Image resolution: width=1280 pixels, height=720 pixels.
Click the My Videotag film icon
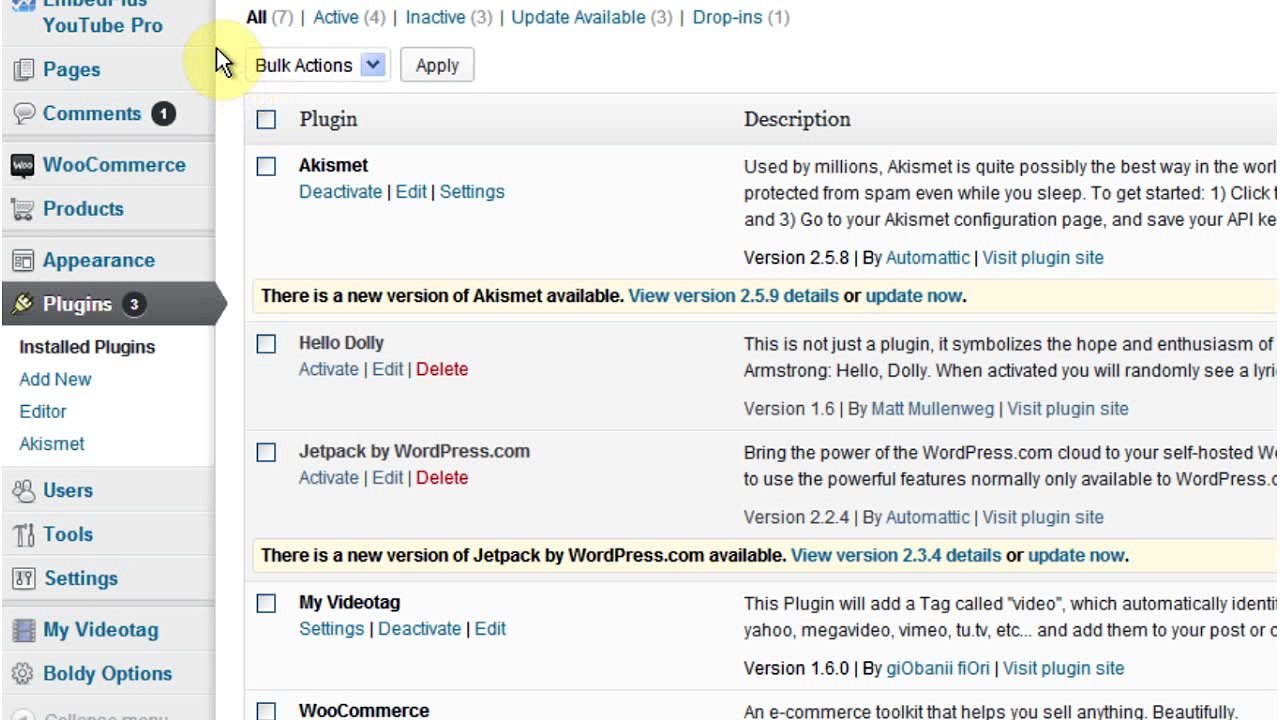pyautogui.click(x=23, y=631)
